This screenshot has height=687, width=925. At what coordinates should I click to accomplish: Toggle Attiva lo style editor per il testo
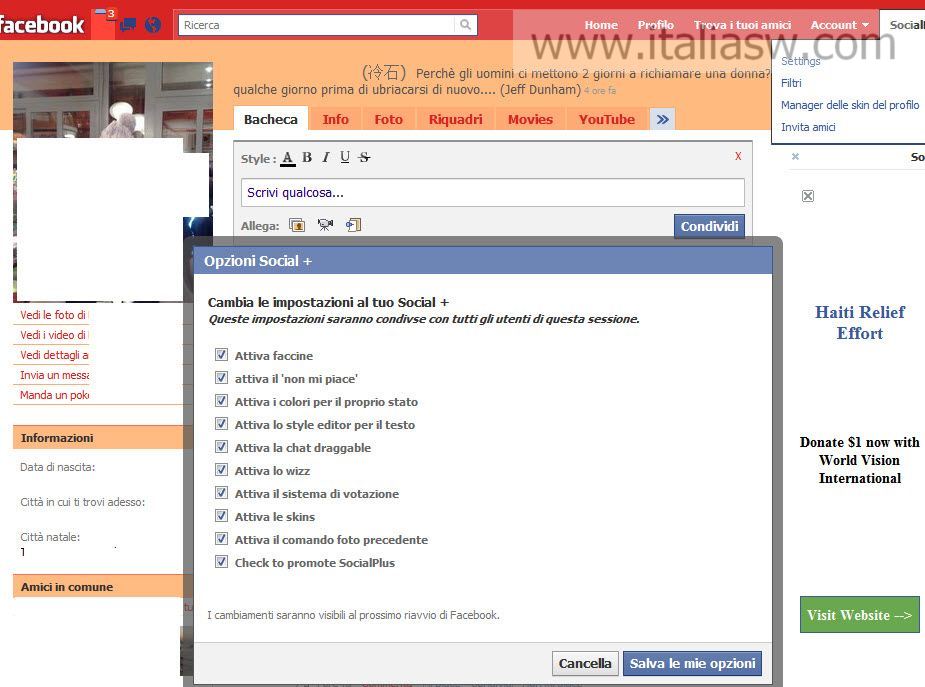(221, 423)
